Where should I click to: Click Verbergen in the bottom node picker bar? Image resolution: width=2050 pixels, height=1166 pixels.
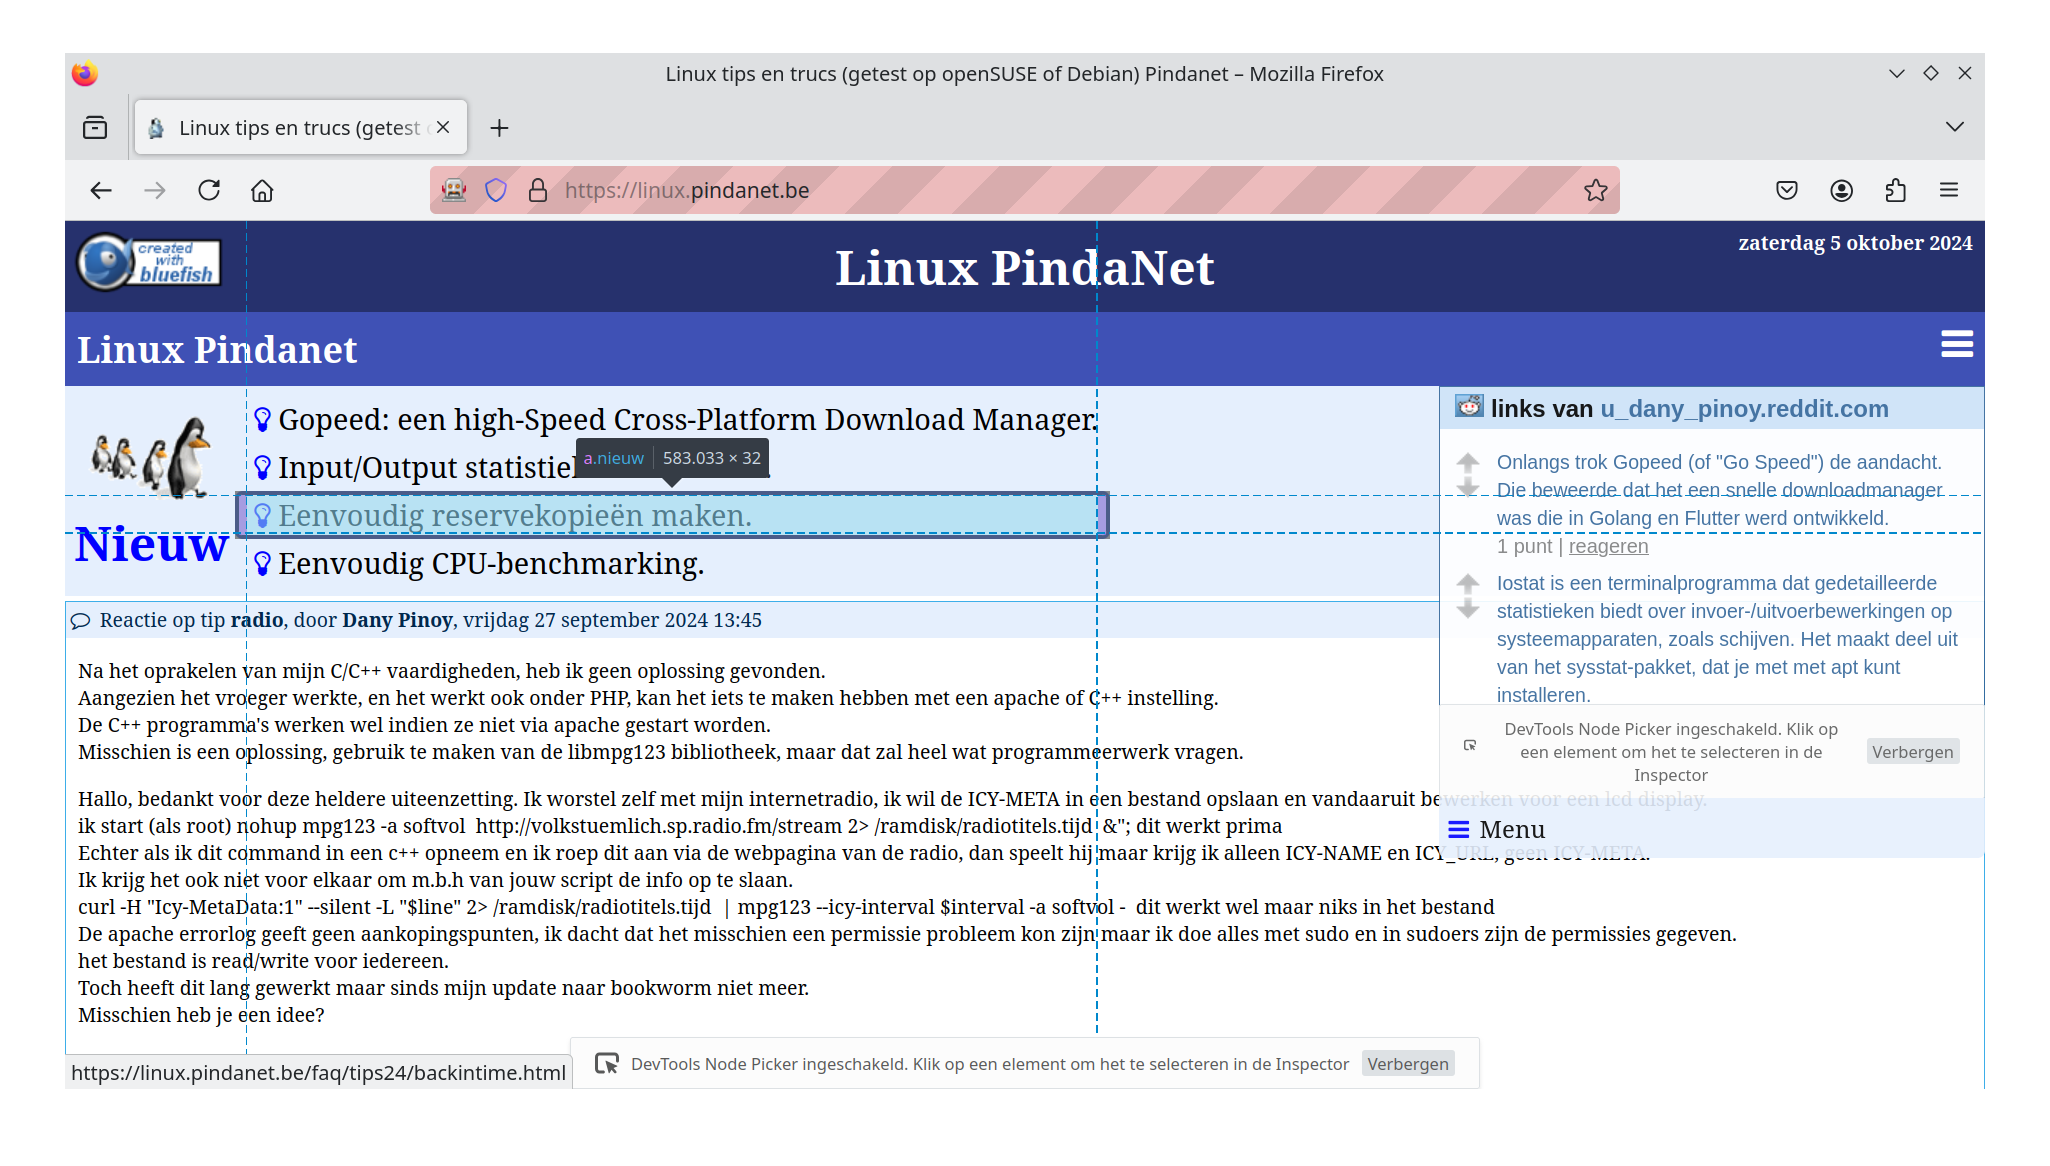click(x=1407, y=1064)
